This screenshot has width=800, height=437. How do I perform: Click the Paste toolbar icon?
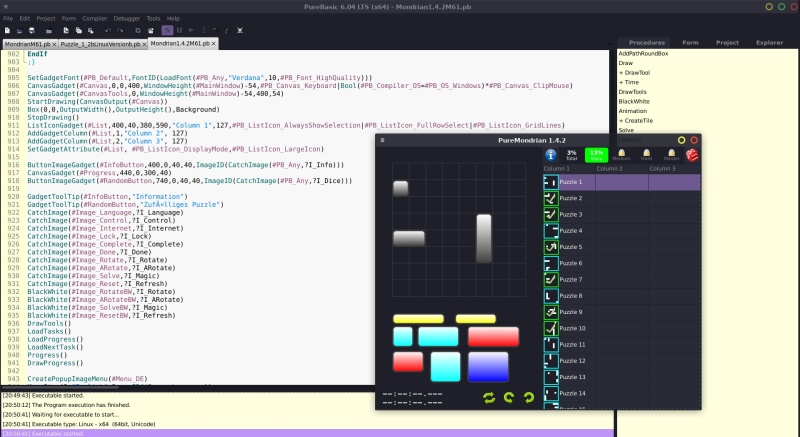tap(90, 31)
